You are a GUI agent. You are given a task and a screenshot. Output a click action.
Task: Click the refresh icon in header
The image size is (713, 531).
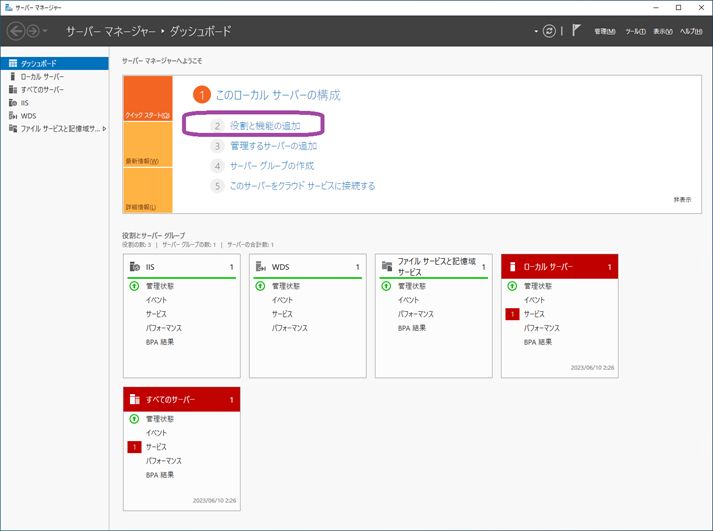tap(549, 31)
